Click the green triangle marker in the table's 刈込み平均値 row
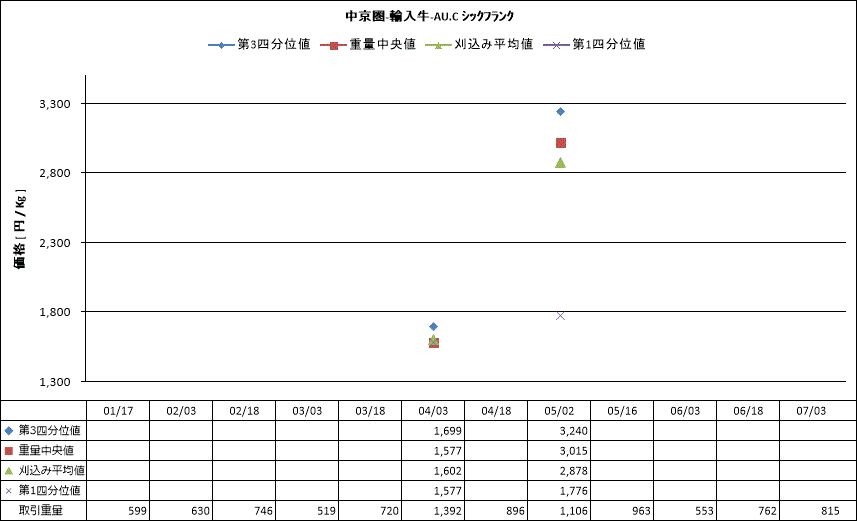Screen dimensions: 857x521 point(8,471)
